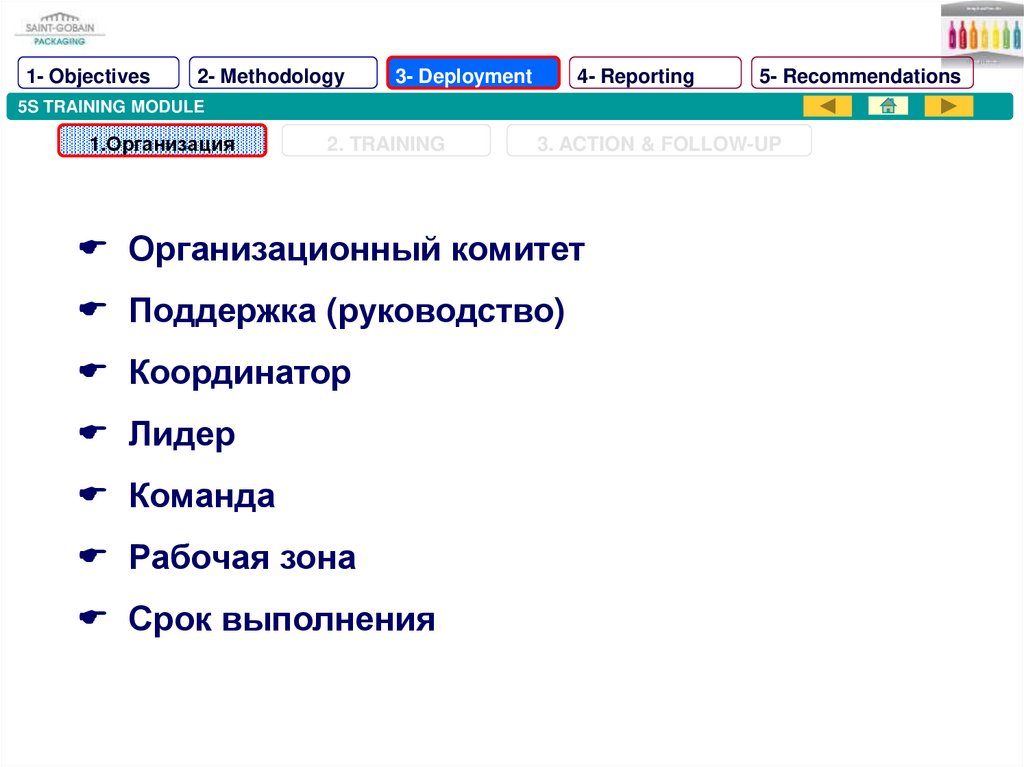Click hand bullet icon beside Координатор
The height and width of the screenshot is (767, 1024).
pos(93,372)
